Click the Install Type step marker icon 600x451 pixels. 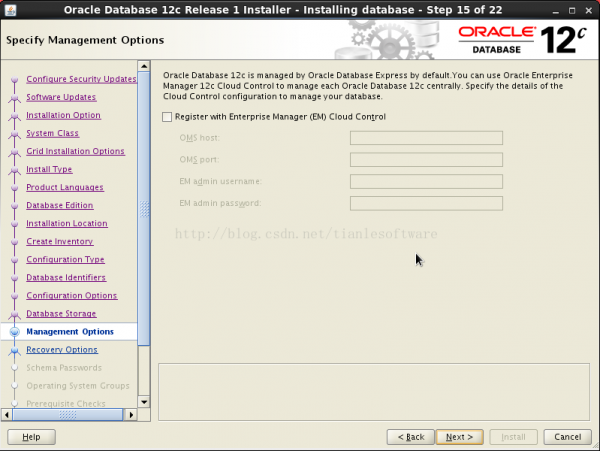coord(15,169)
